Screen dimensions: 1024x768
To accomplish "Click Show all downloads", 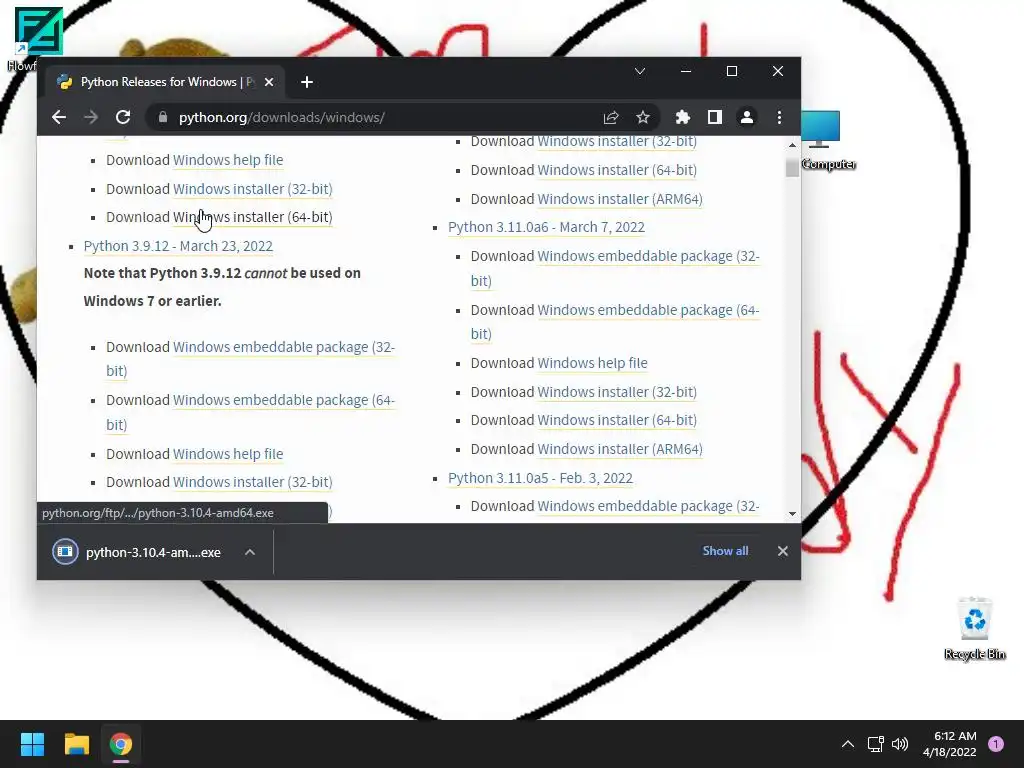I will pyautogui.click(x=725, y=551).
